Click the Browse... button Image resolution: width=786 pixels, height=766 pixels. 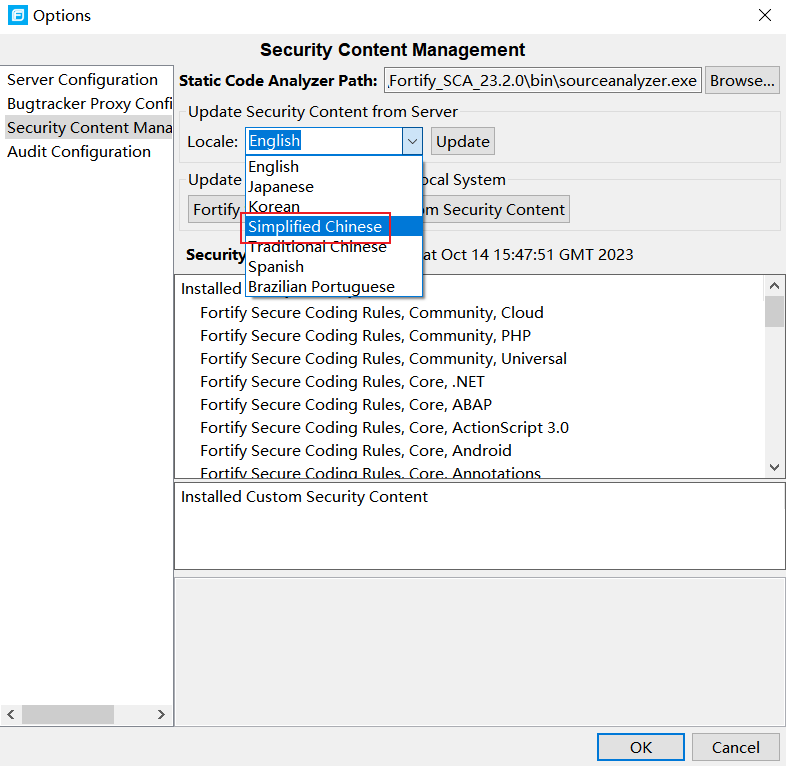pos(742,81)
